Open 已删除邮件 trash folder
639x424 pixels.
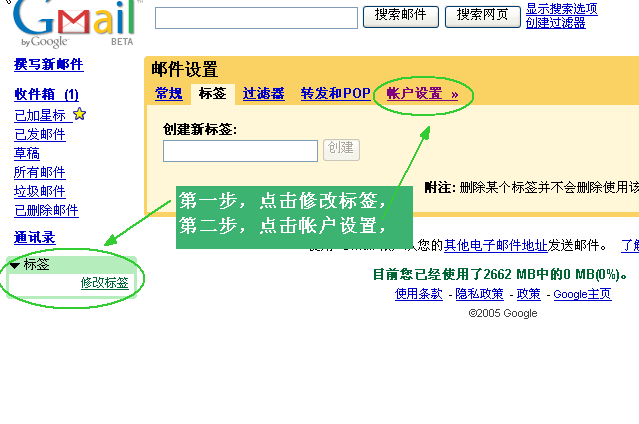pos(46,210)
